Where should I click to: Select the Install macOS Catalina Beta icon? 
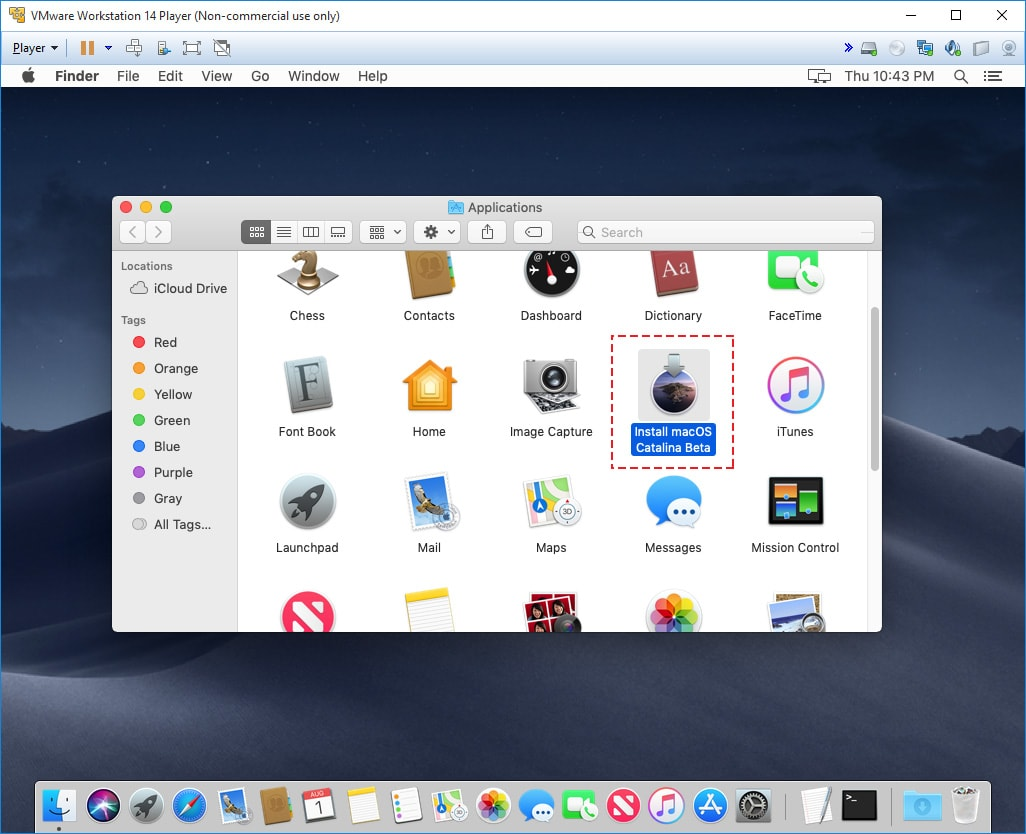[672, 384]
